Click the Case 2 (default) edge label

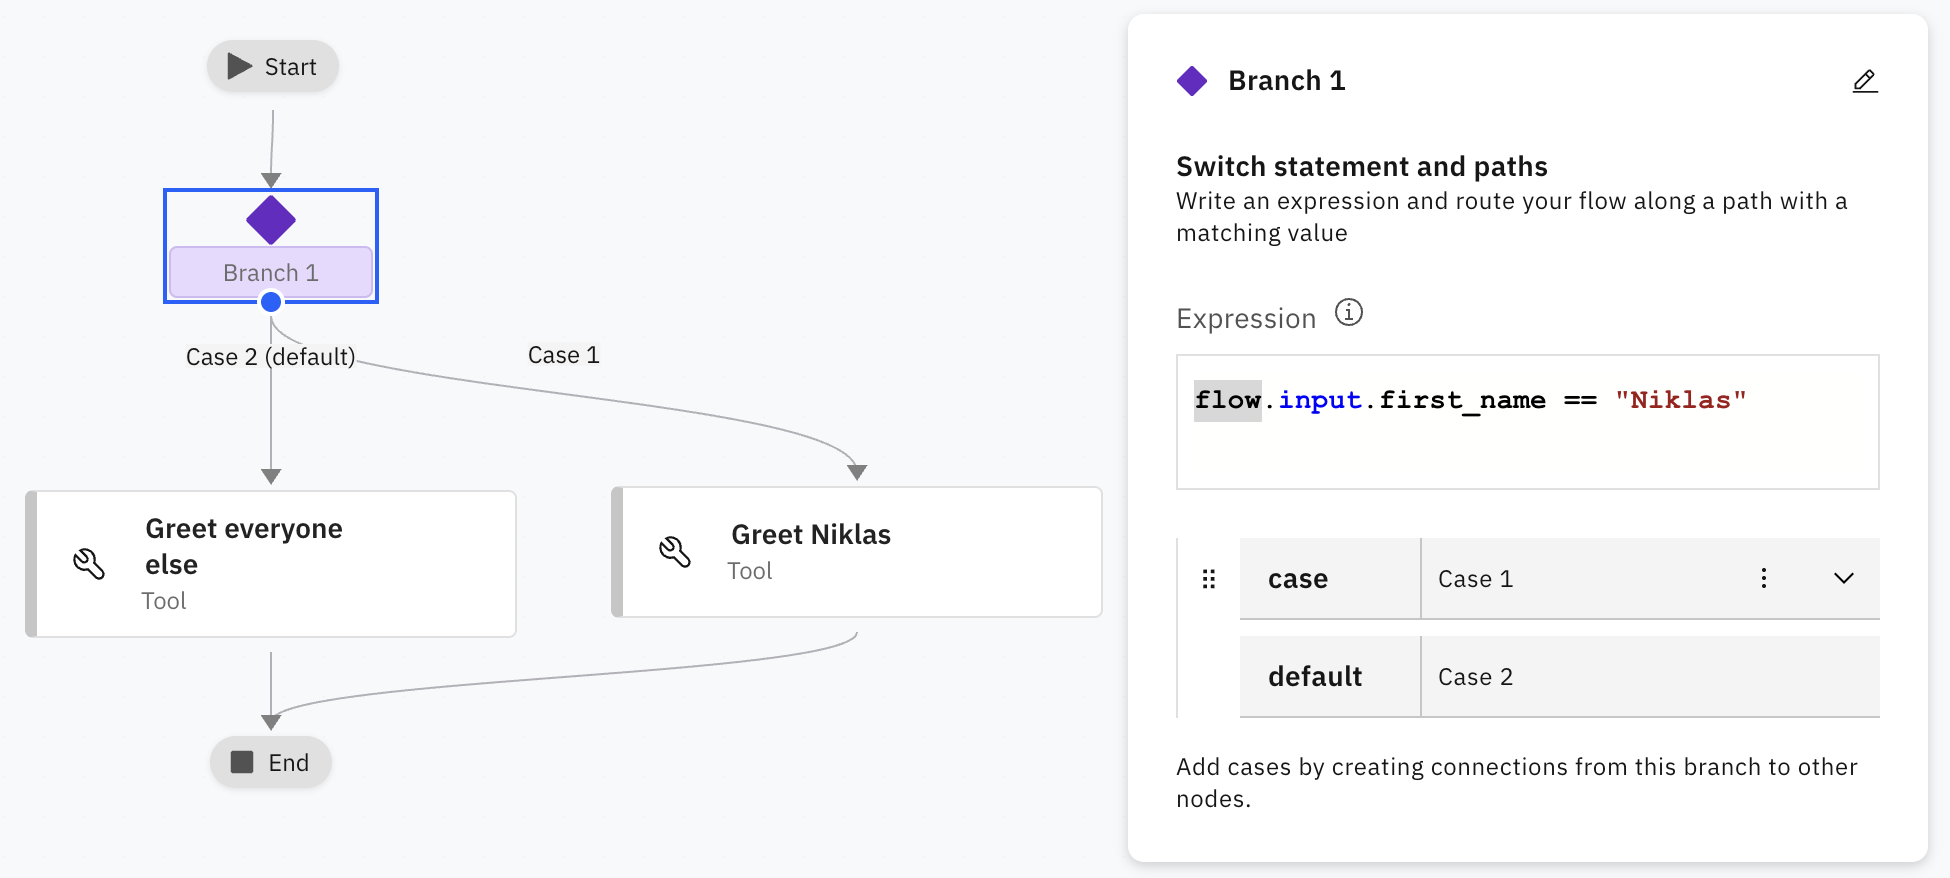tap(271, 357)
